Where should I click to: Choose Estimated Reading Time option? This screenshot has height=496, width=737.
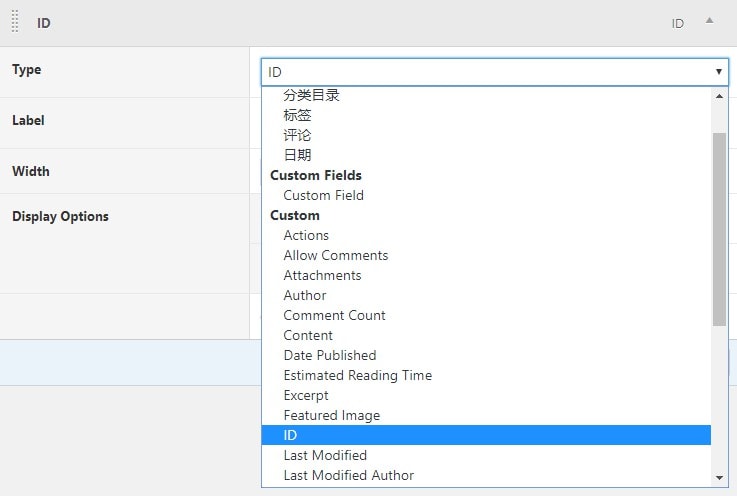click(357, 375)
